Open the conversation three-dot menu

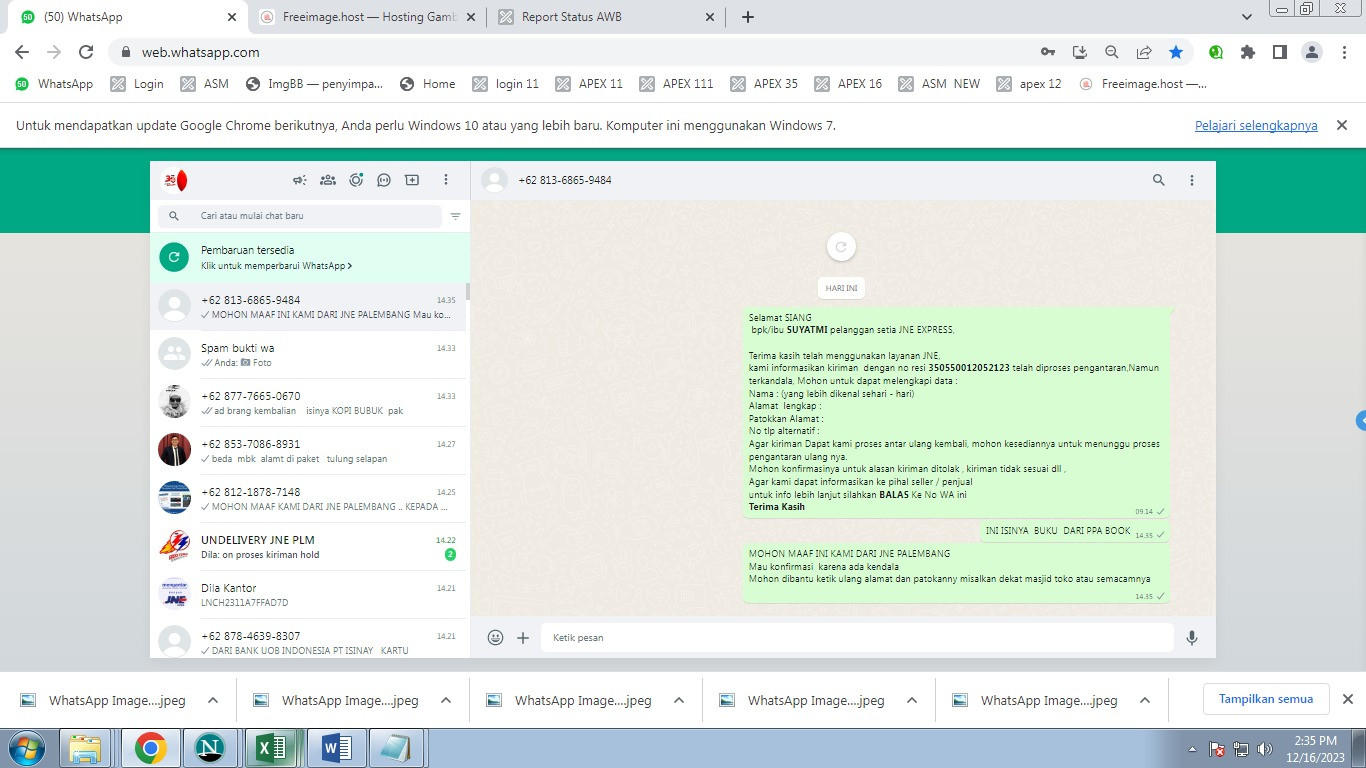pyautogui.click(x=1192, y=180)
